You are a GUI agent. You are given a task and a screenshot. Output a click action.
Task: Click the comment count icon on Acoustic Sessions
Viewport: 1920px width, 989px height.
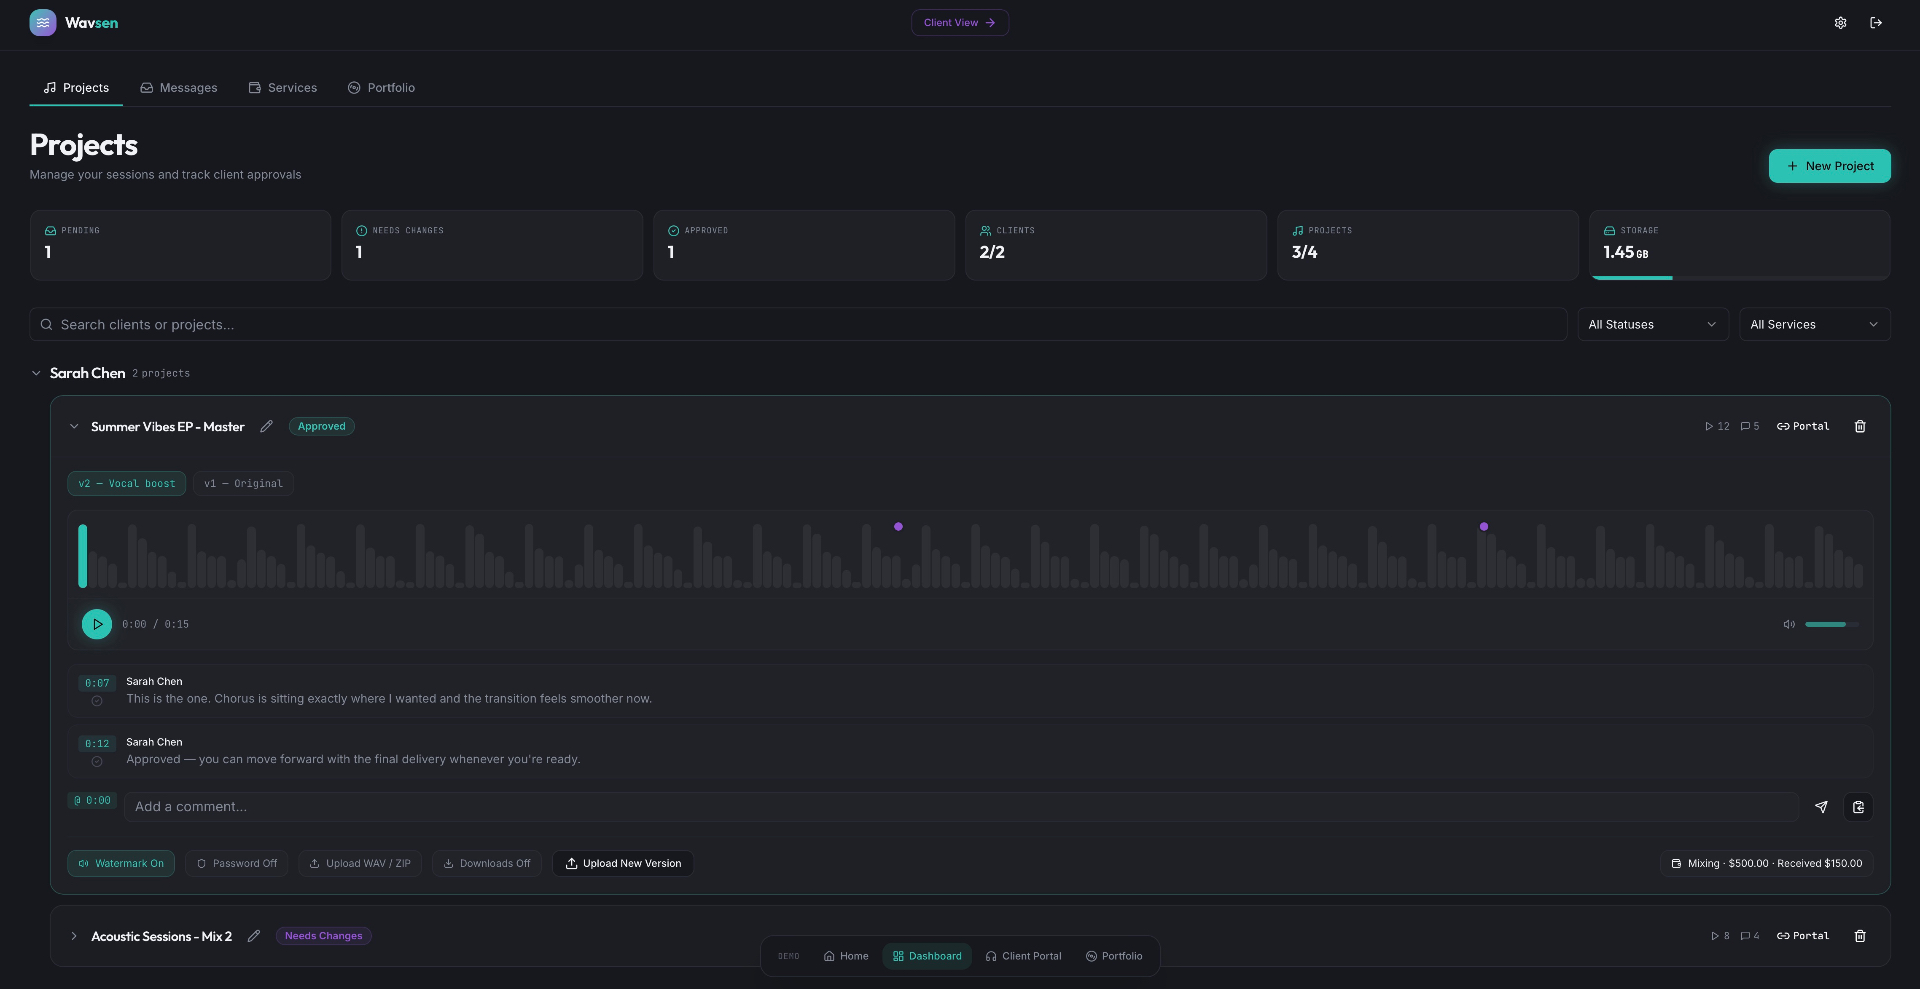tap(1745, 936)
